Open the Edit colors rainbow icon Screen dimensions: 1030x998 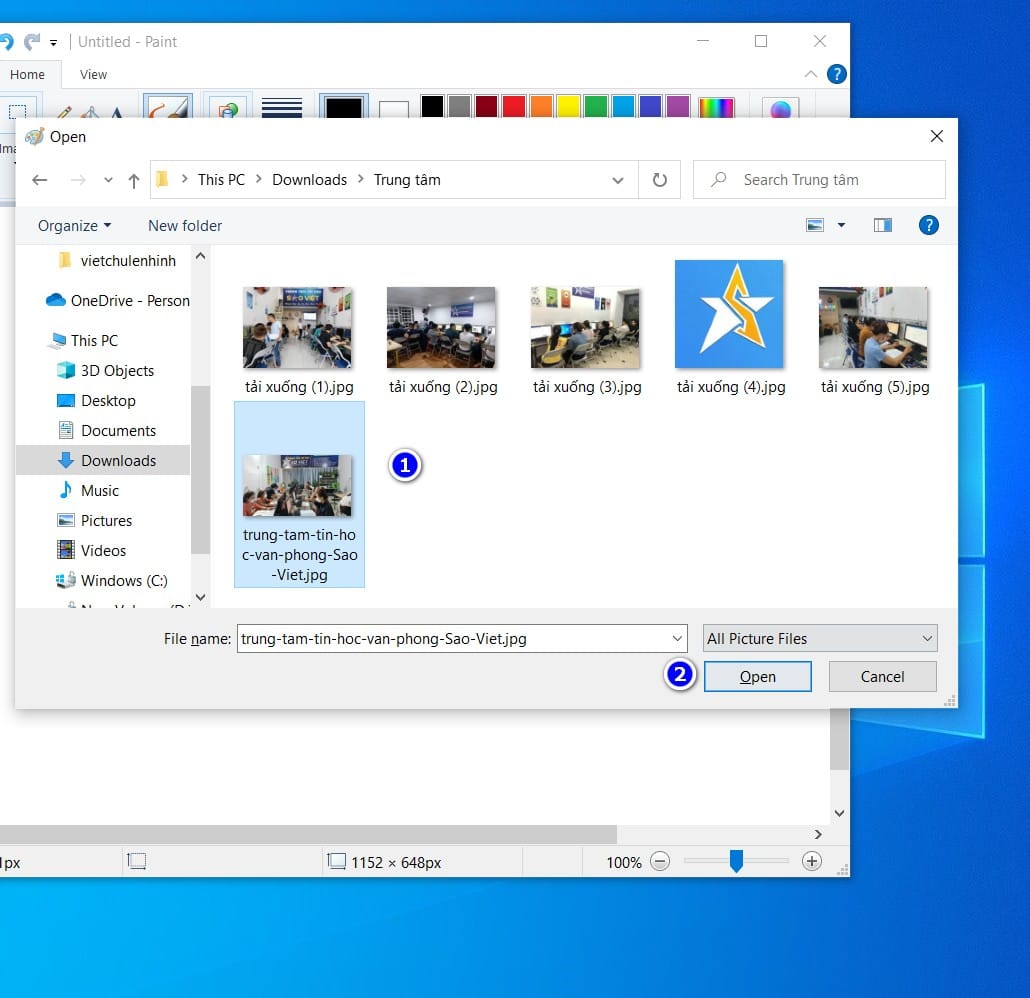[x=716, y=107]
